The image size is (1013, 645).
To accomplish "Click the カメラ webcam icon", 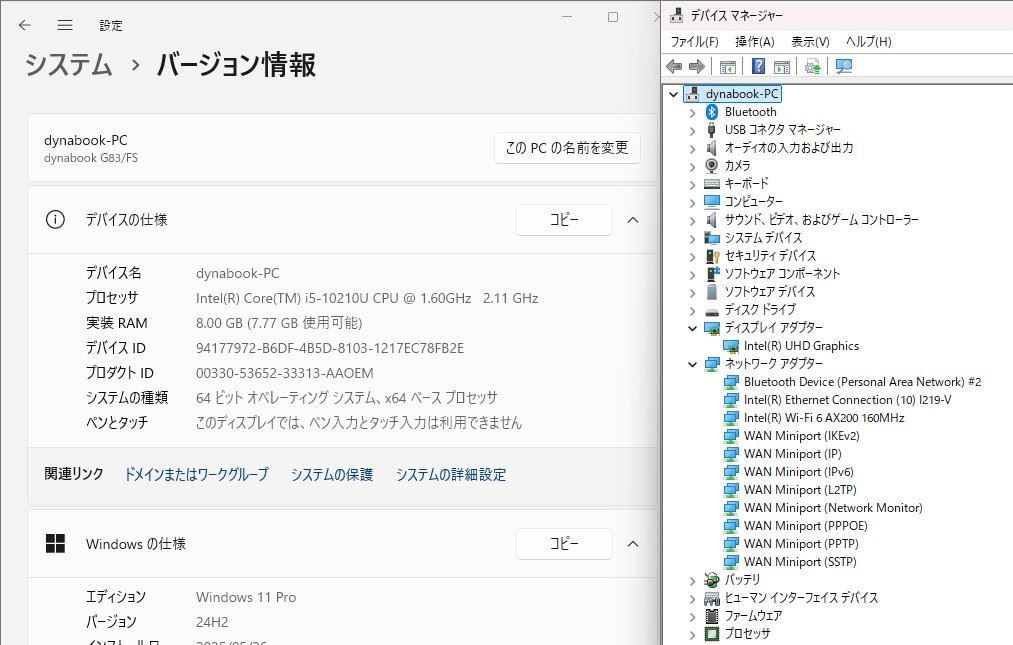I will [x=711, y=165].
